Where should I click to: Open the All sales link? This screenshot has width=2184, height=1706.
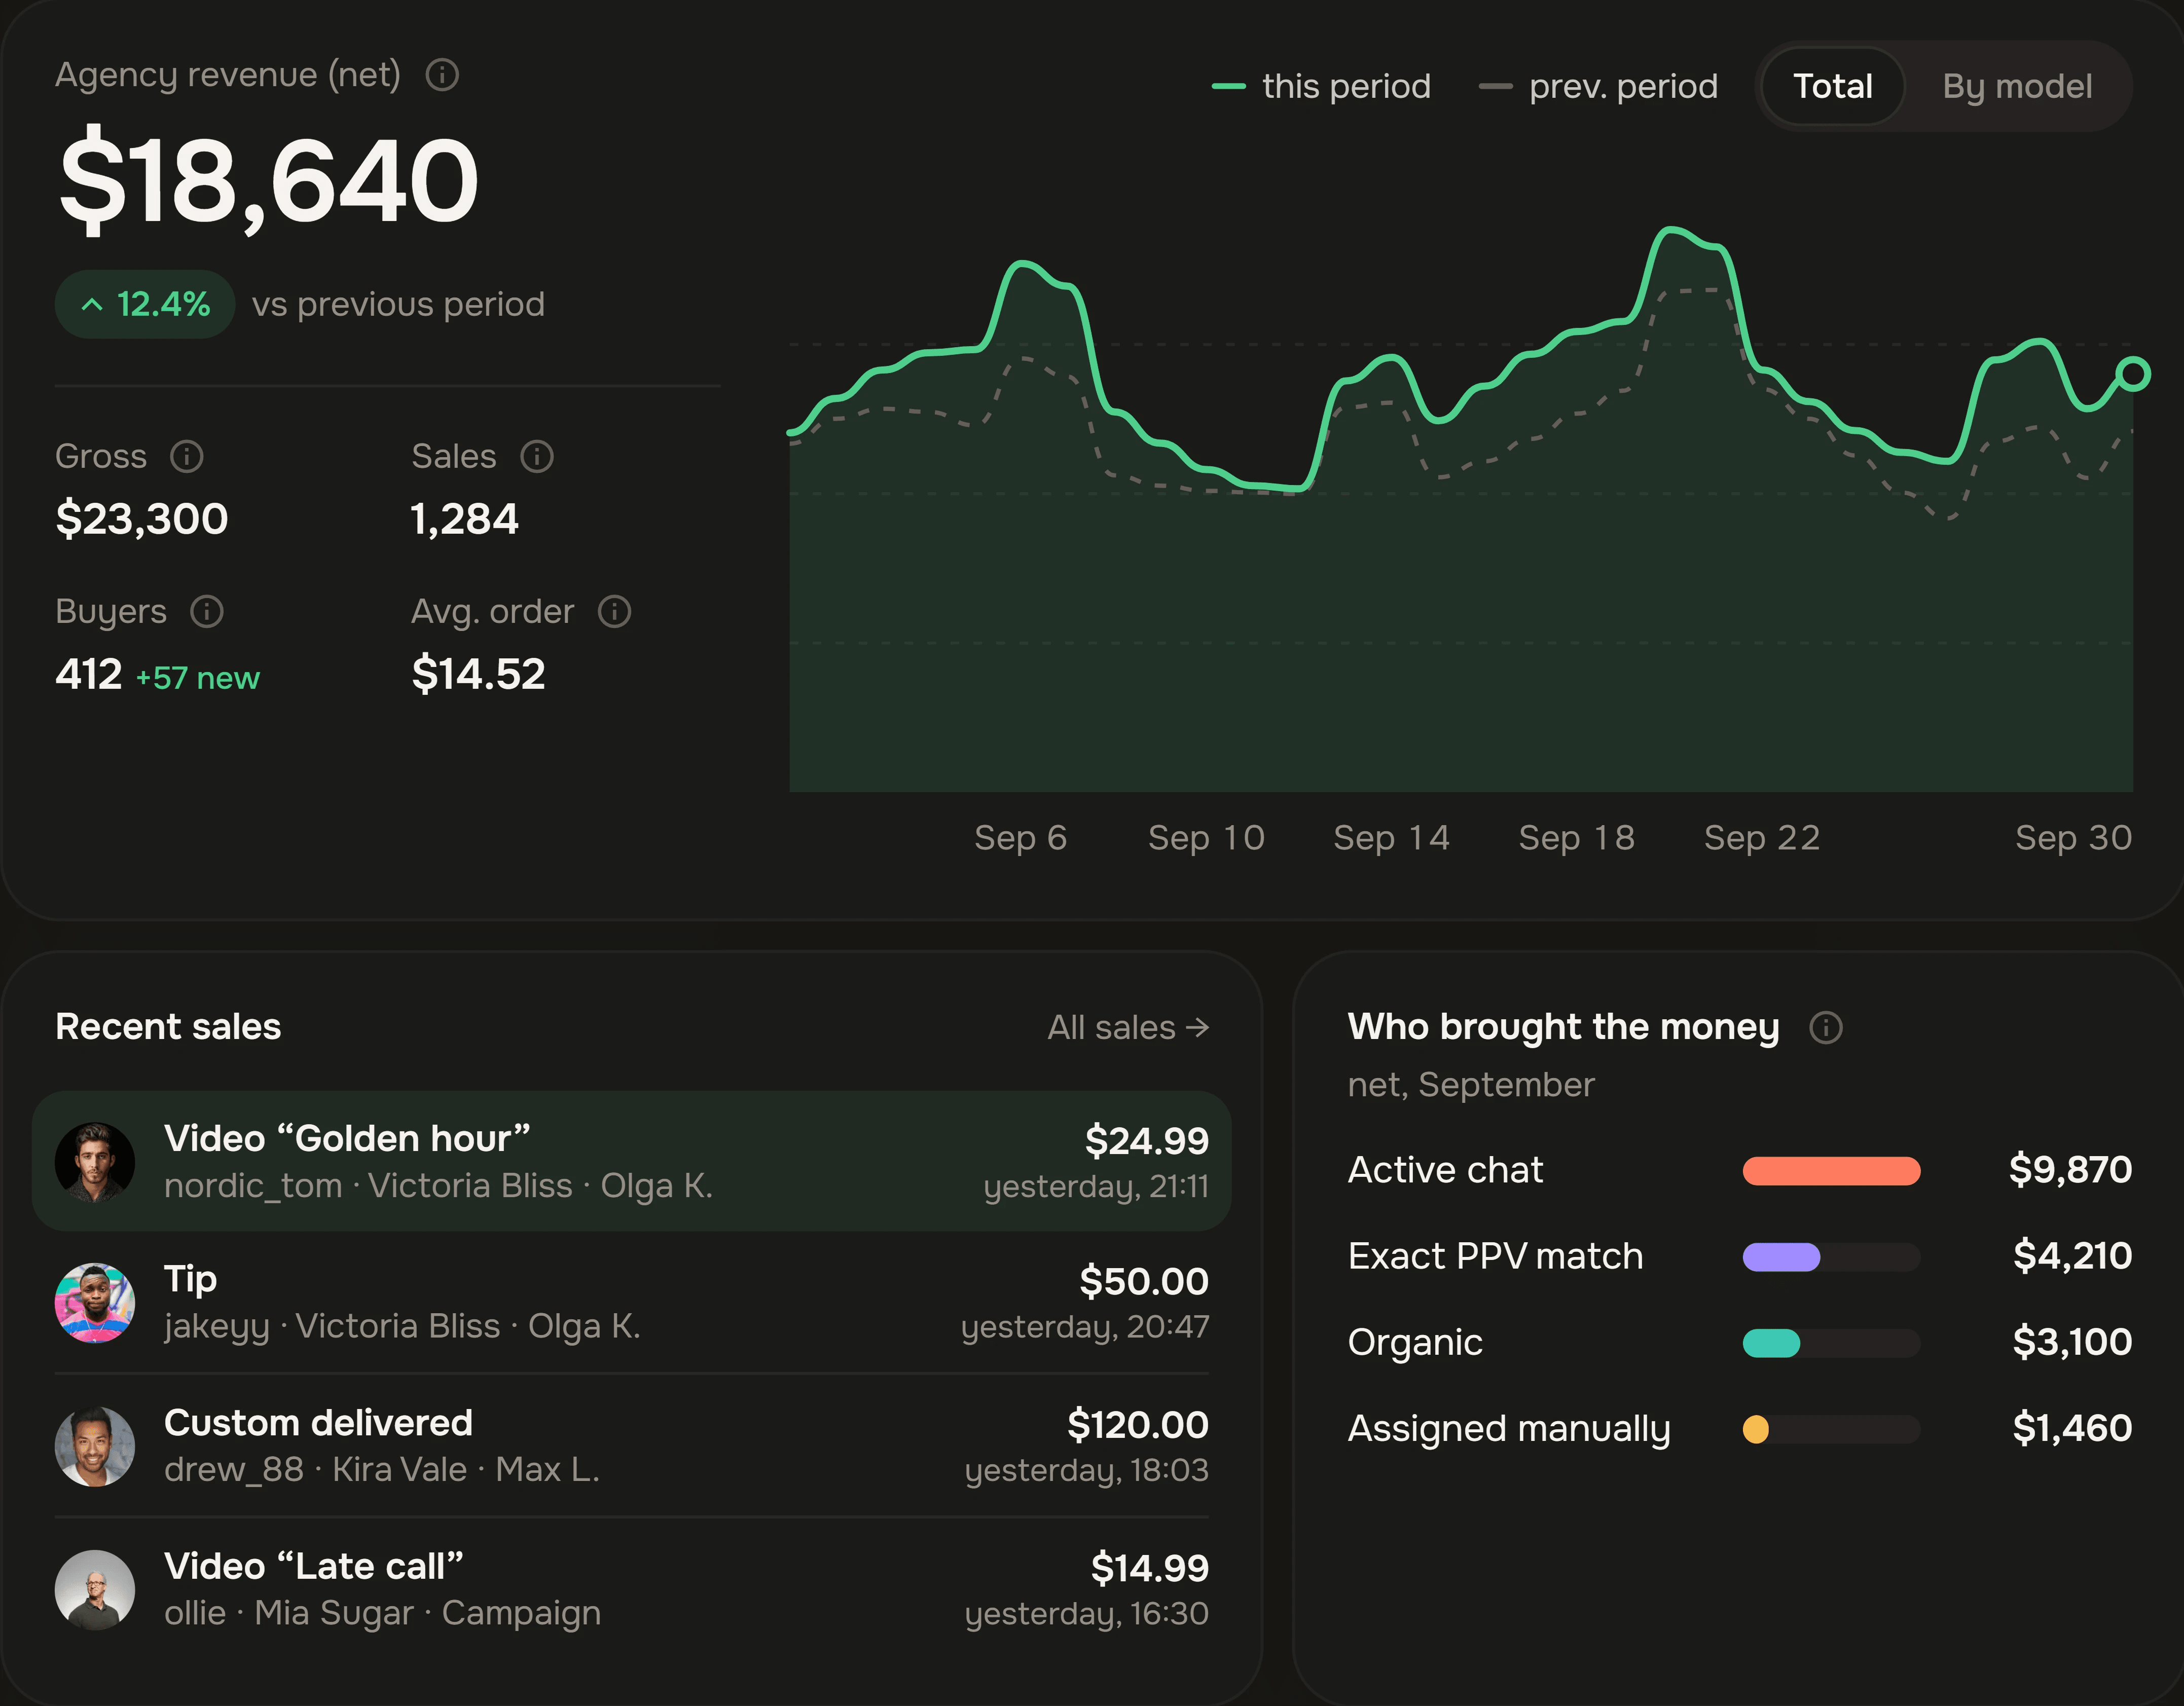[1128, 1028]
